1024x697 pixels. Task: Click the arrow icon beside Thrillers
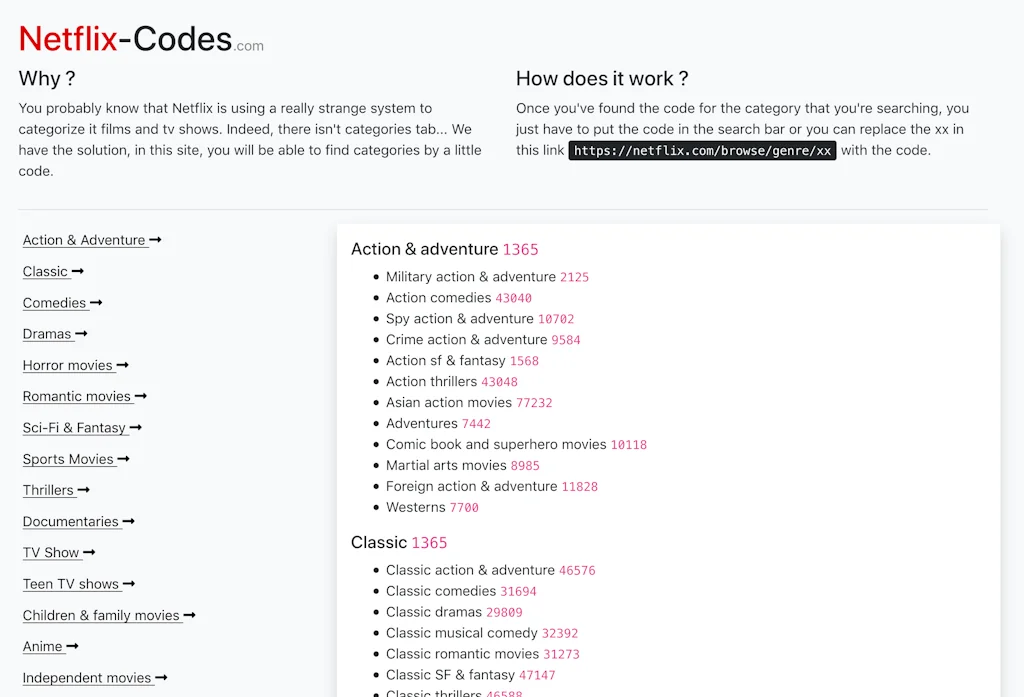pyautogui.click(x=83, y=490)
